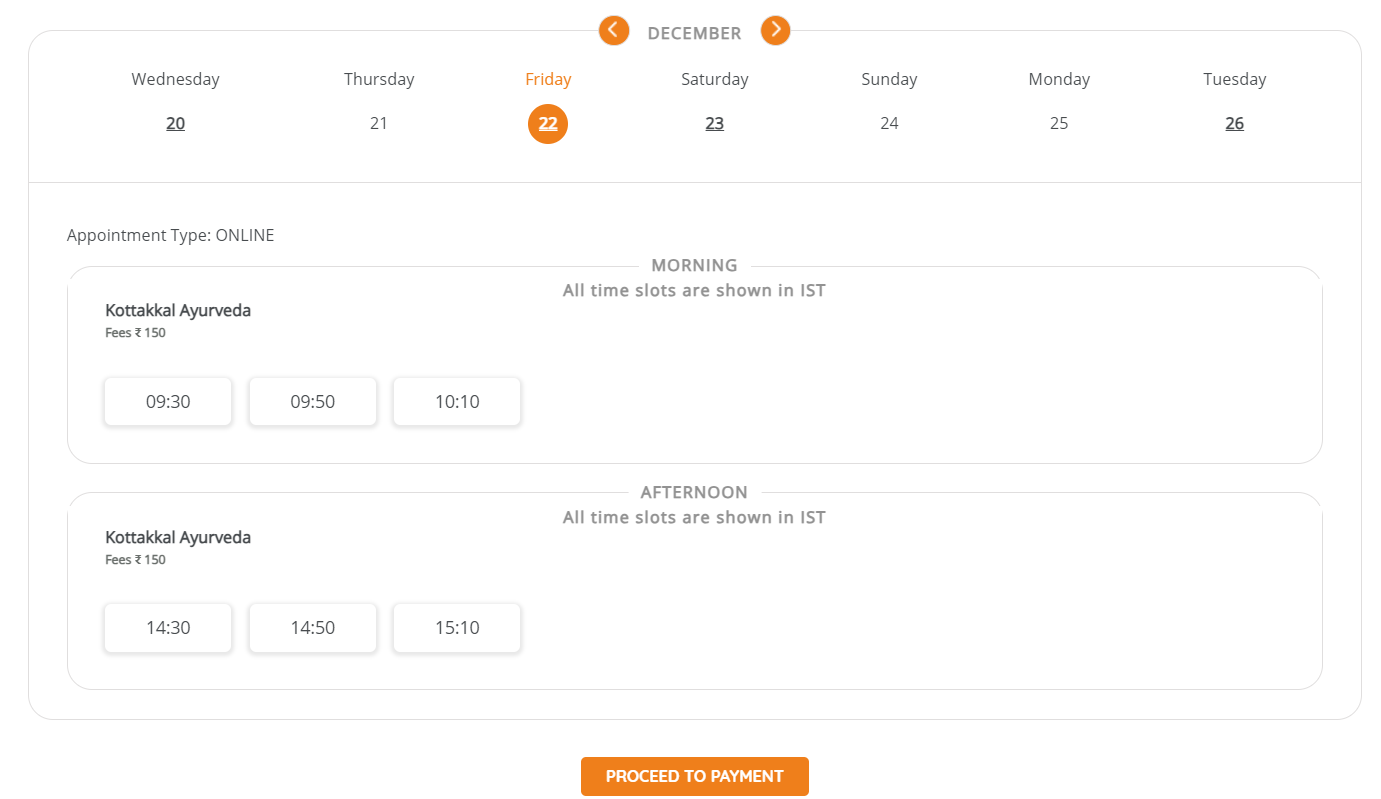Go to previous month using left arrow

coord(614,31)
